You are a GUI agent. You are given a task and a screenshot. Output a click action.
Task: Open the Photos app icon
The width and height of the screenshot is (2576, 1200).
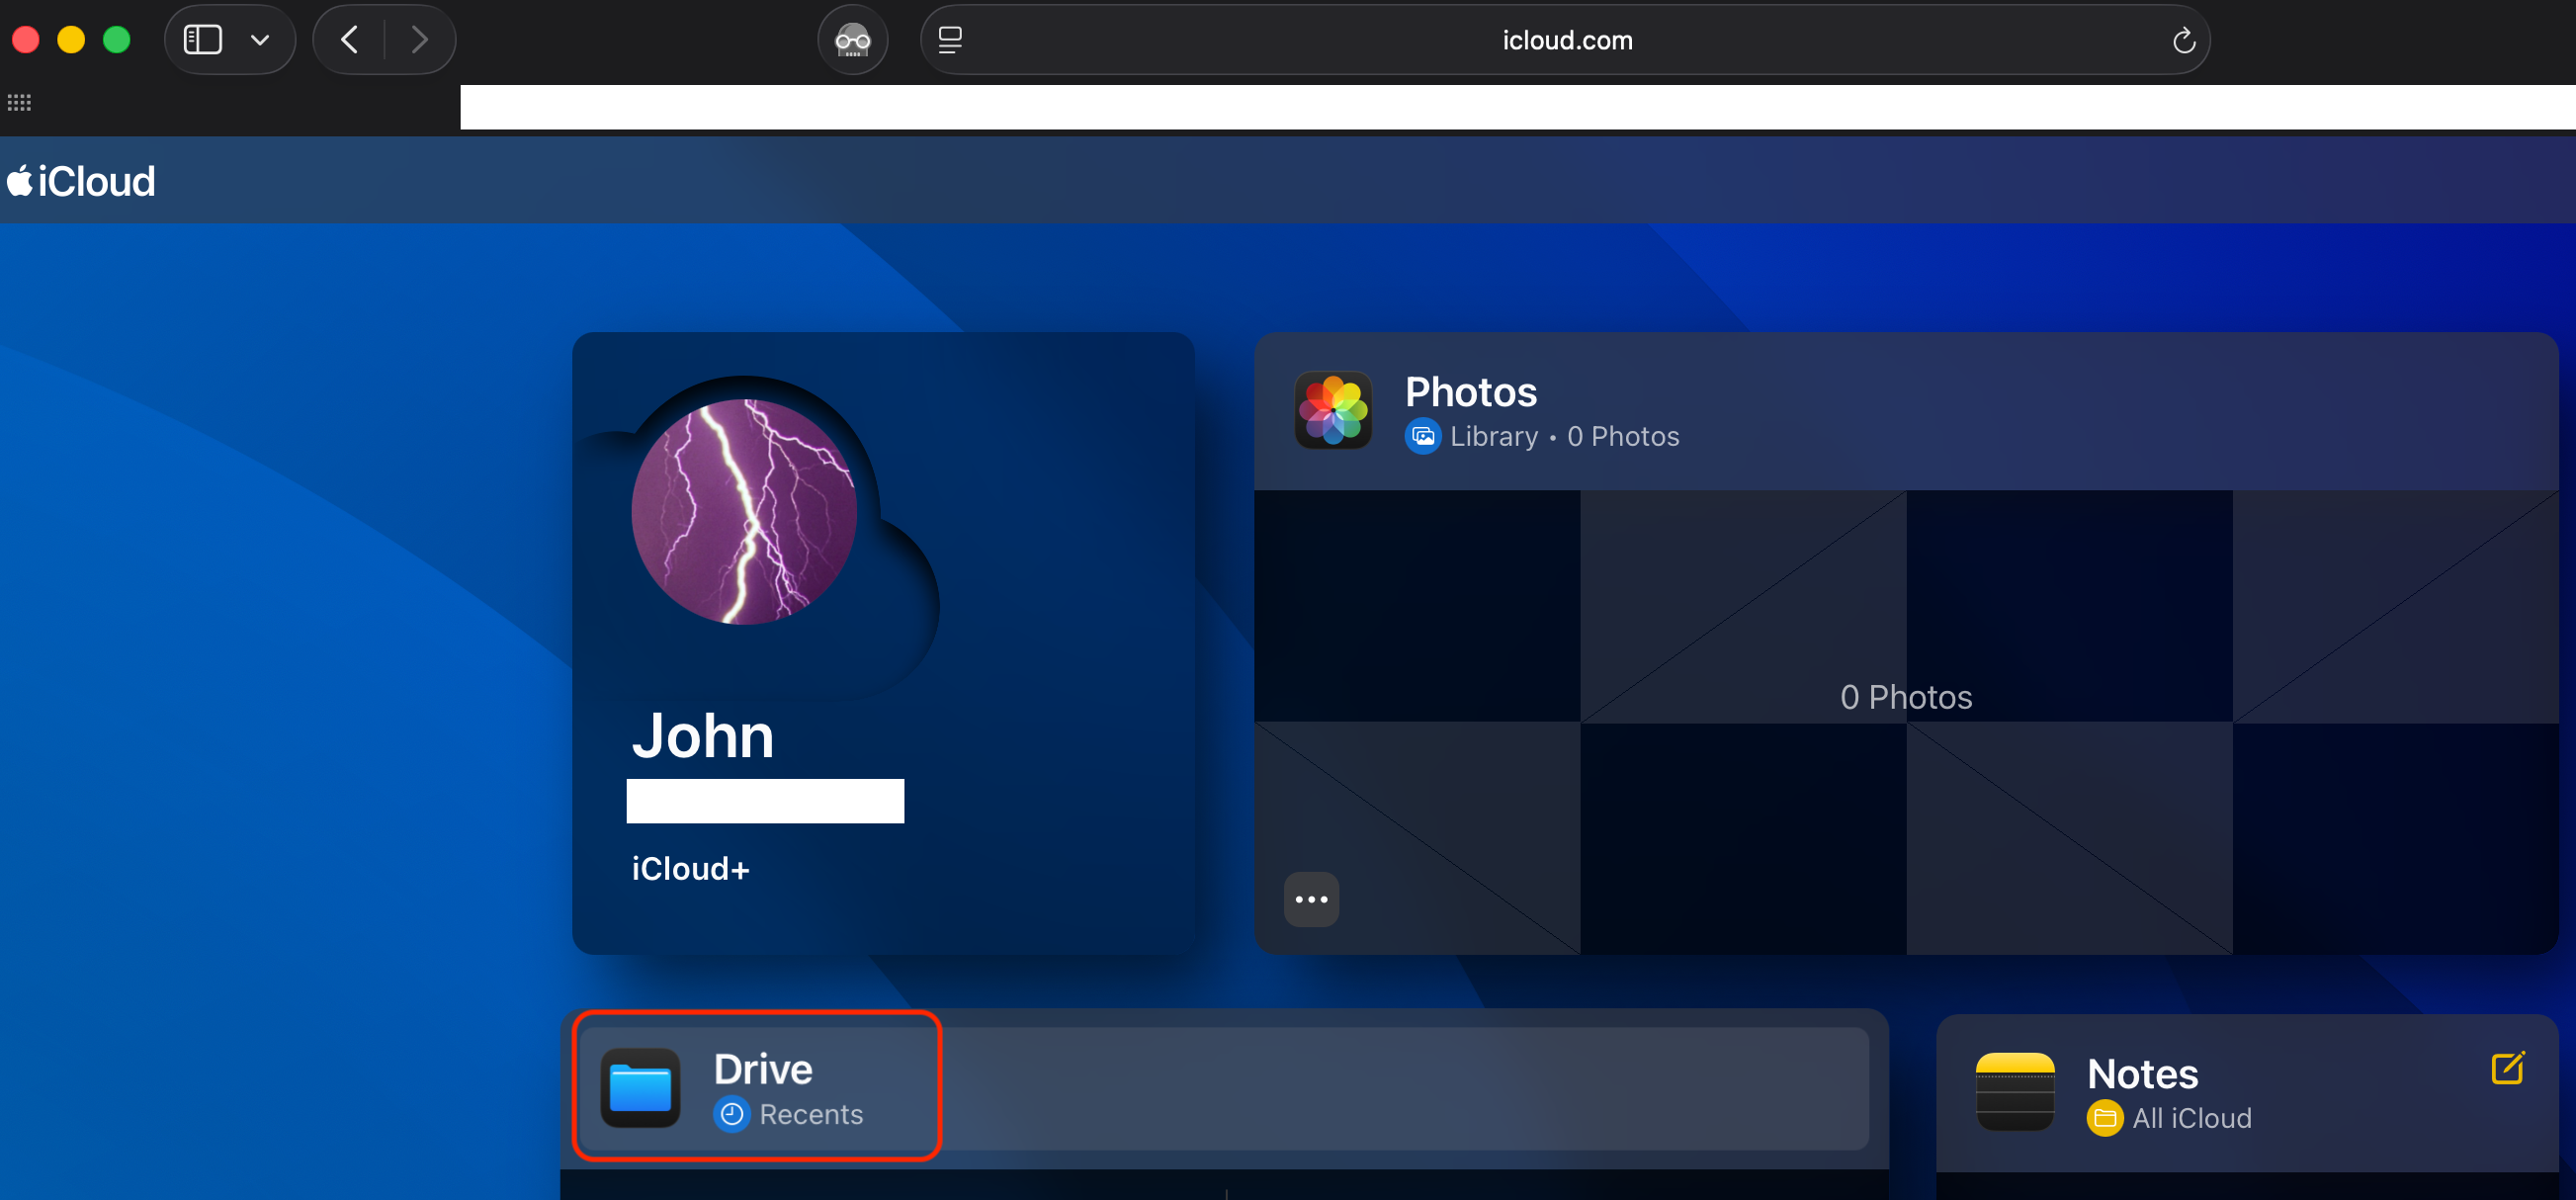[1332, 410]
